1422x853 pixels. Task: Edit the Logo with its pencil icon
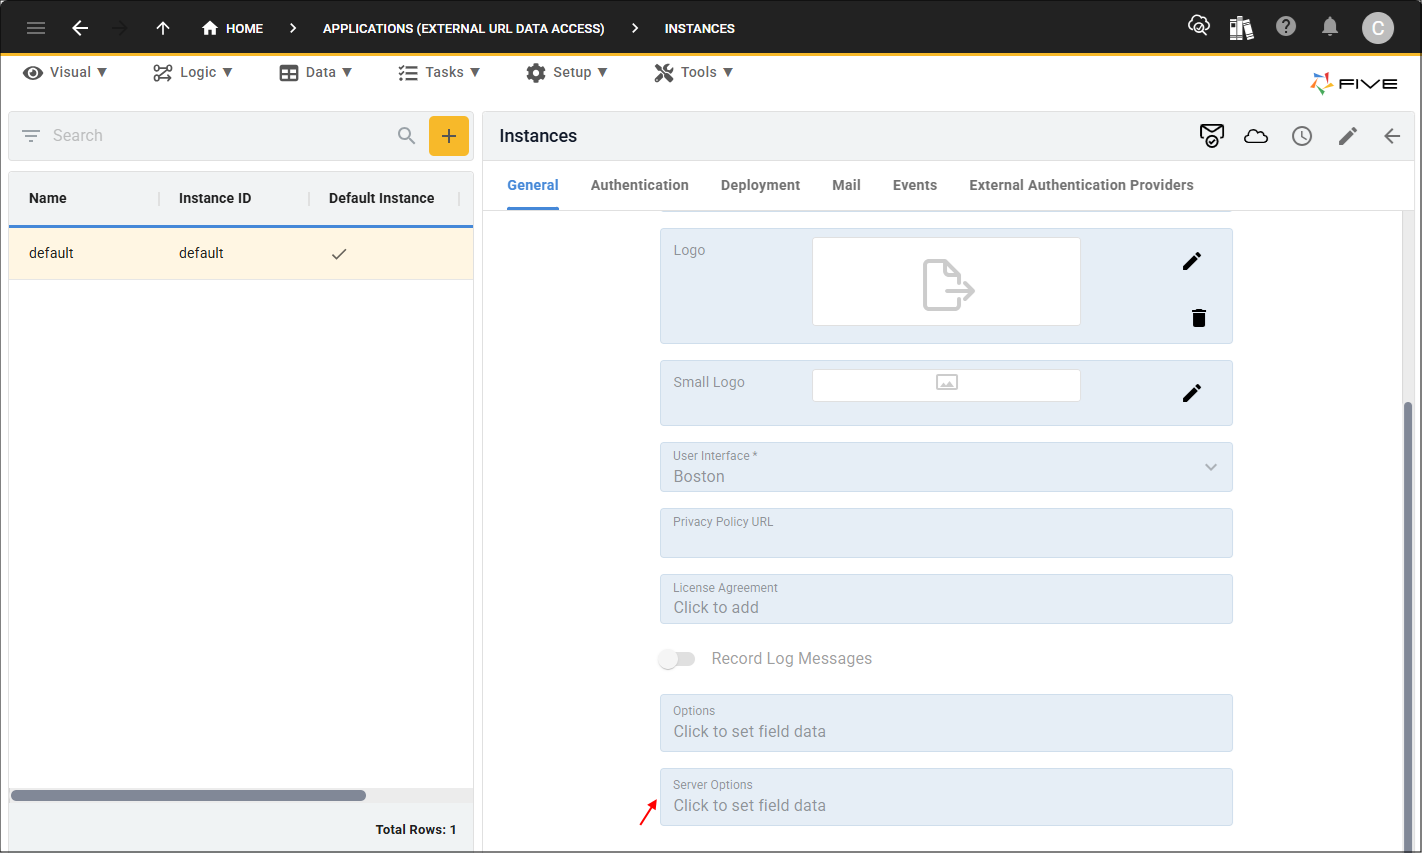pos(1192,260)
